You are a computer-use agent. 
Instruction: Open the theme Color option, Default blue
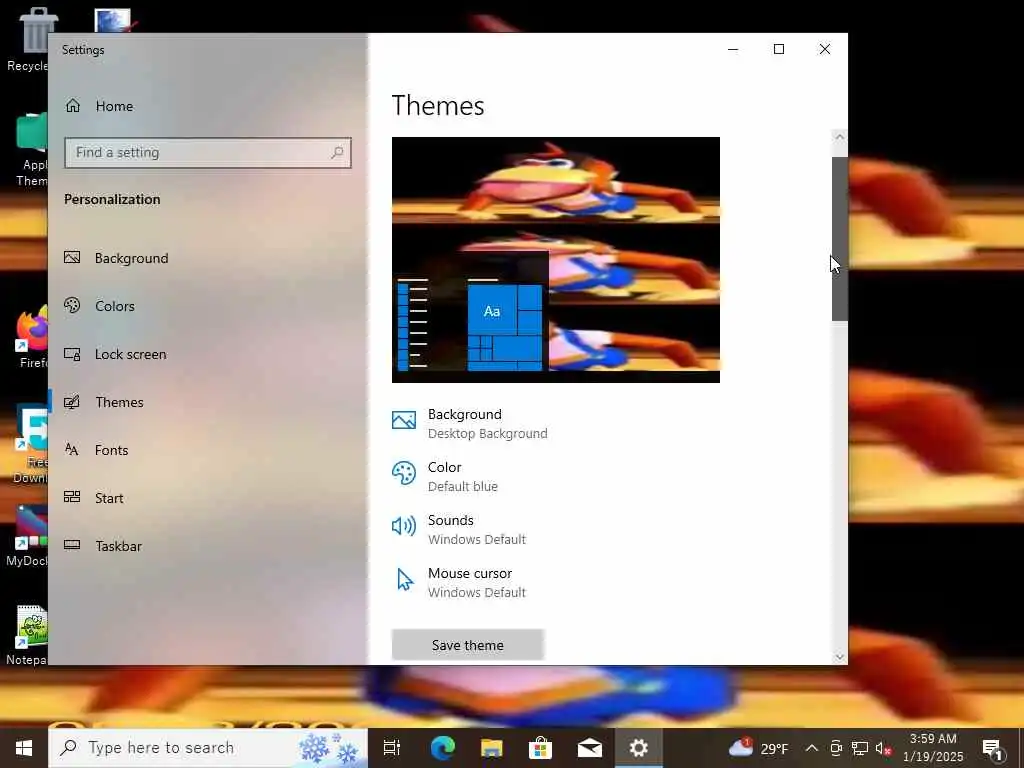[x=445, y=477]
